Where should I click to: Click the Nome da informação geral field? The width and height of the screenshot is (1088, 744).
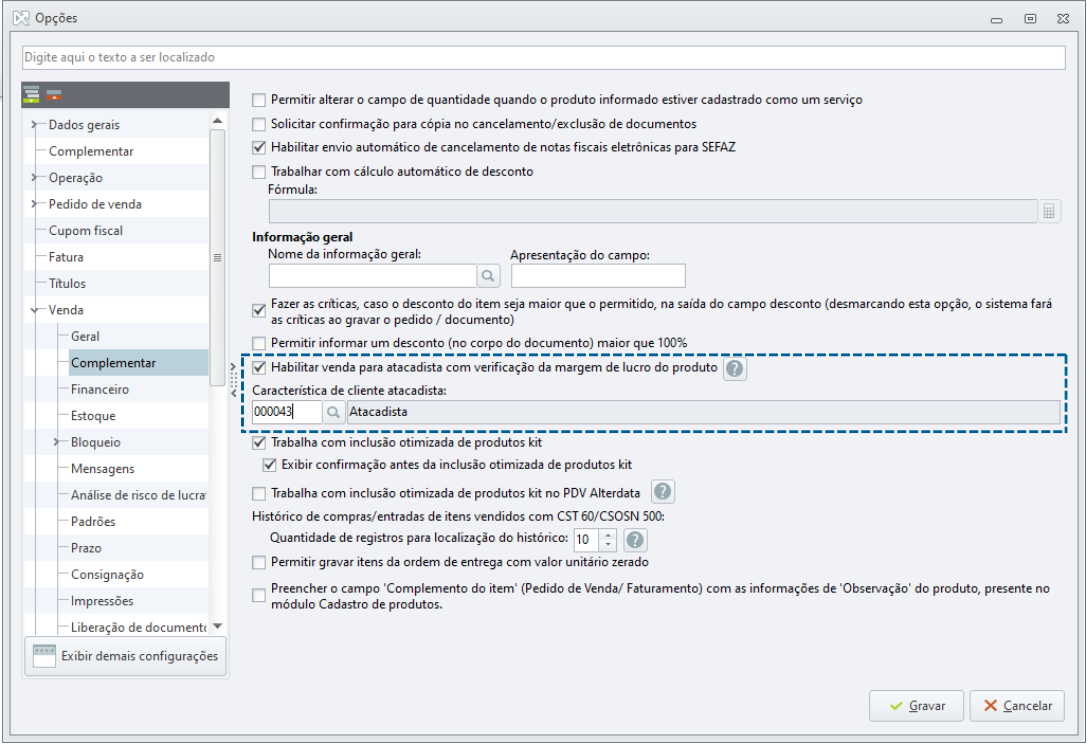point(373,276)
